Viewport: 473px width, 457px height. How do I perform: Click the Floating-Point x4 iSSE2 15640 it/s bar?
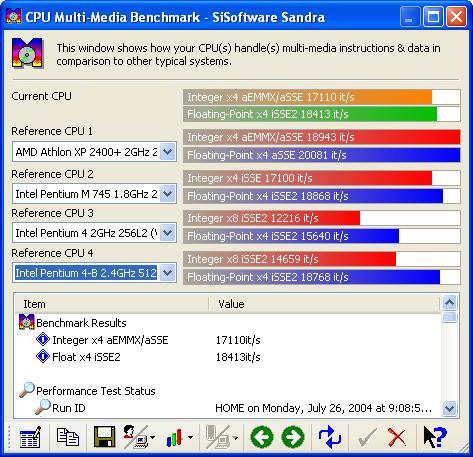[x=322, y=236]
